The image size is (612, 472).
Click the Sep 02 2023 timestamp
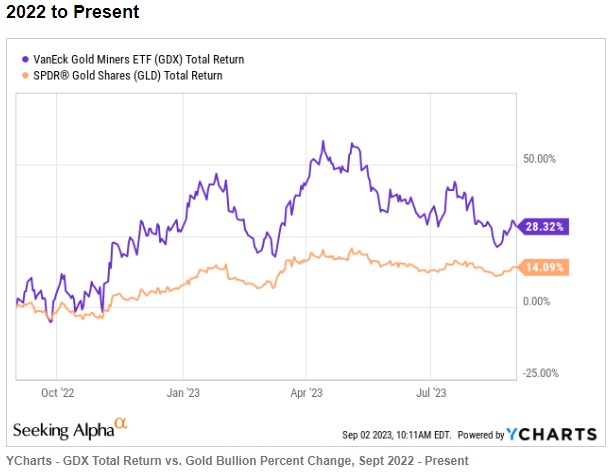[x=397, y=435]
